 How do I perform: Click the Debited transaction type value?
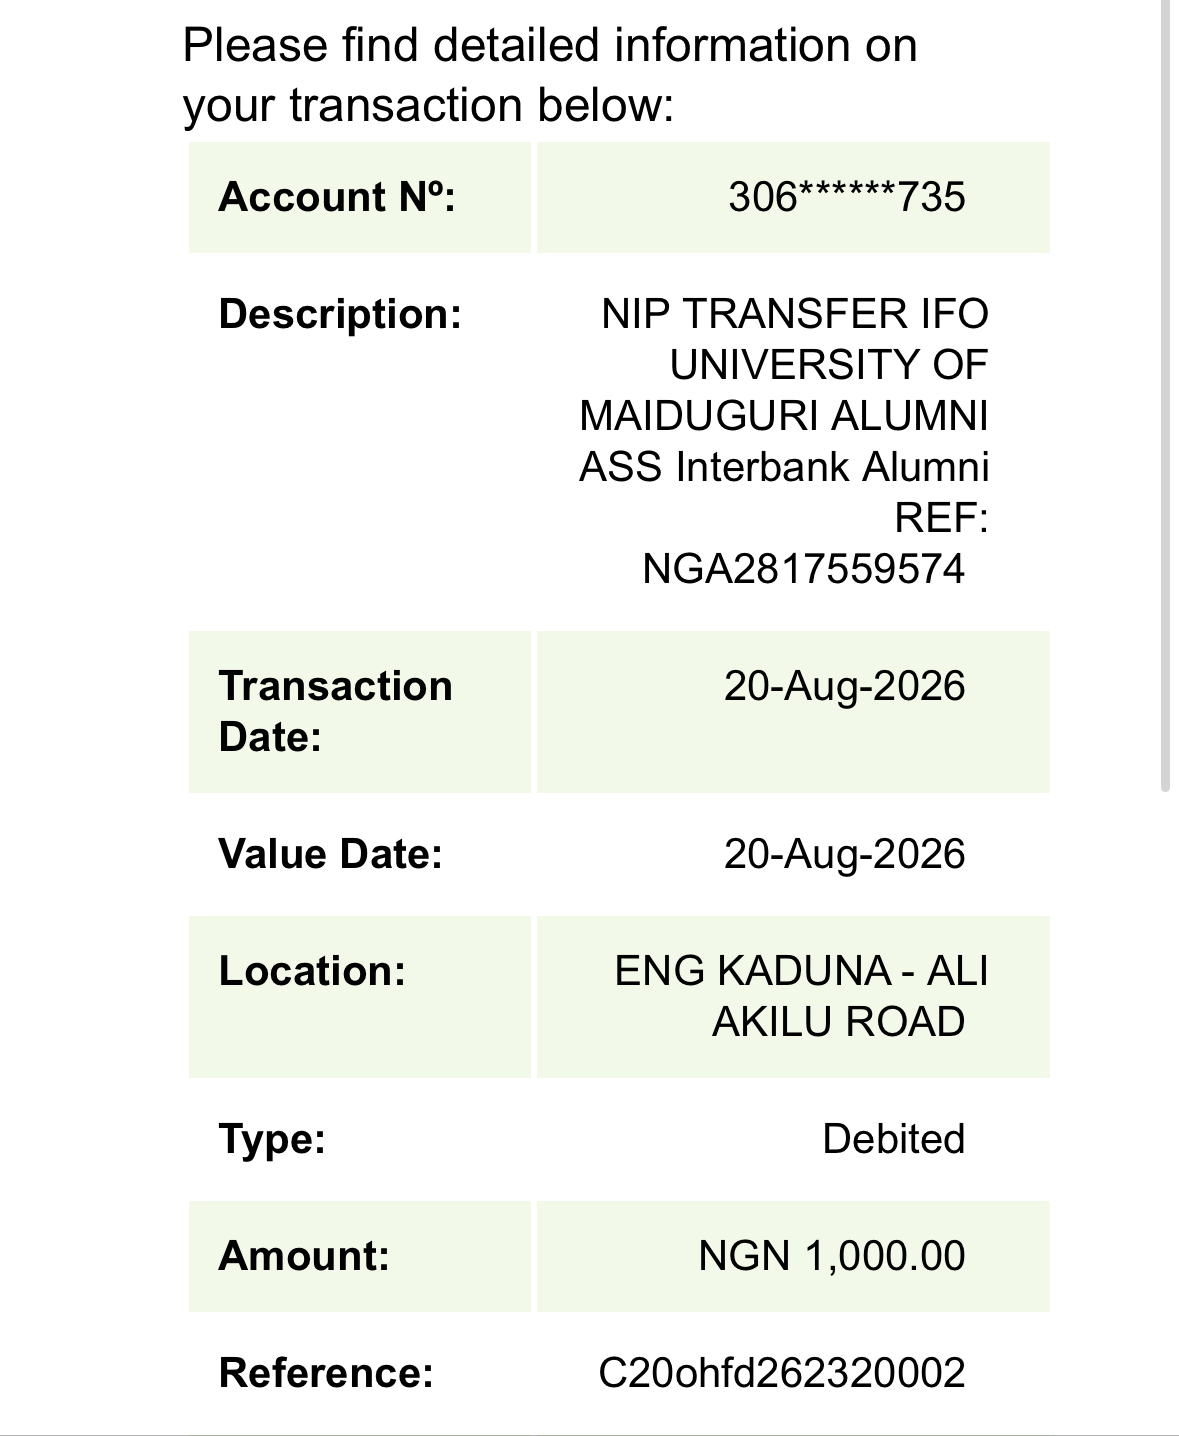coord(894,1139)
